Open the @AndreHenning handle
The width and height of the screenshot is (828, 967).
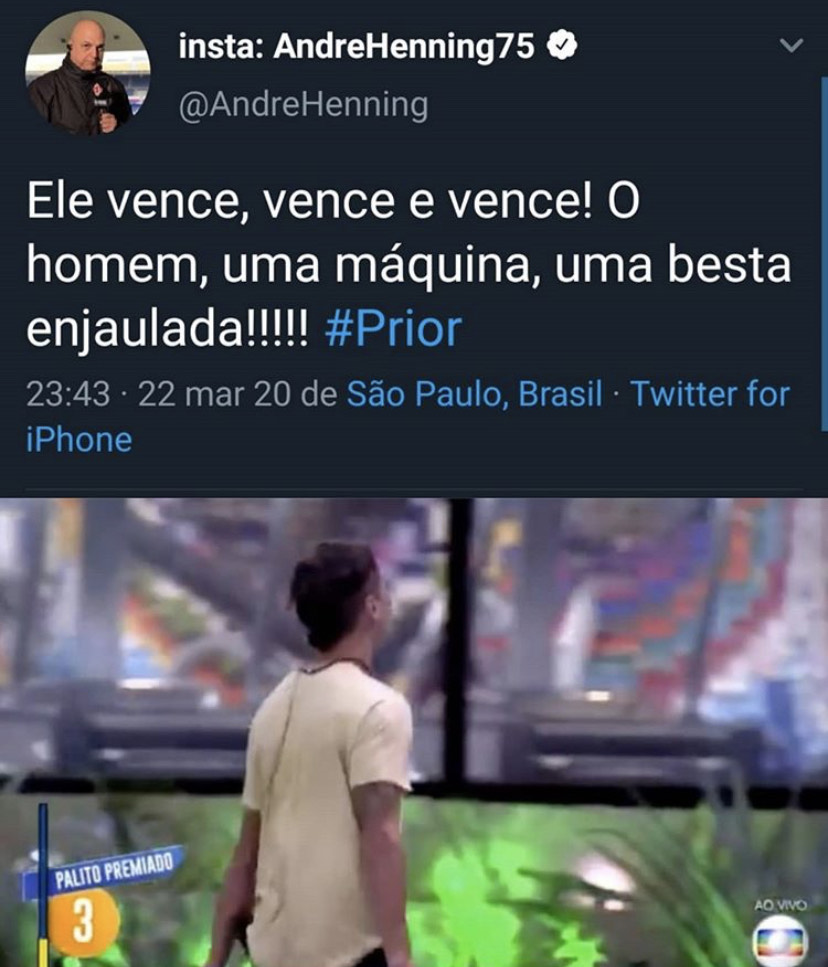click(x=303, y=104)
